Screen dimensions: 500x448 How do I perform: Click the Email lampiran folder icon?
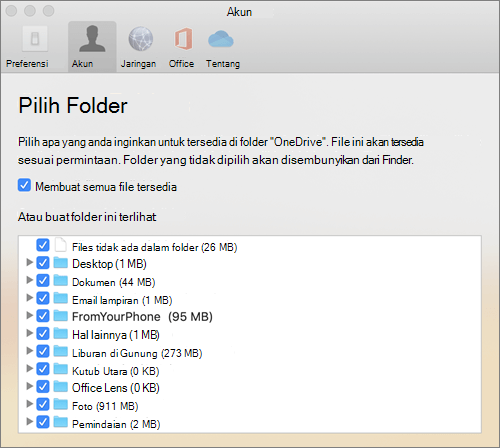[61, 298]
